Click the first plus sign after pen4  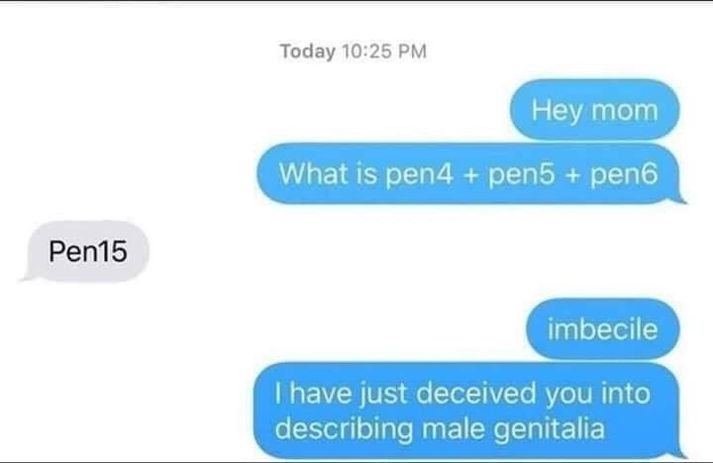click(x=470, y=175)
